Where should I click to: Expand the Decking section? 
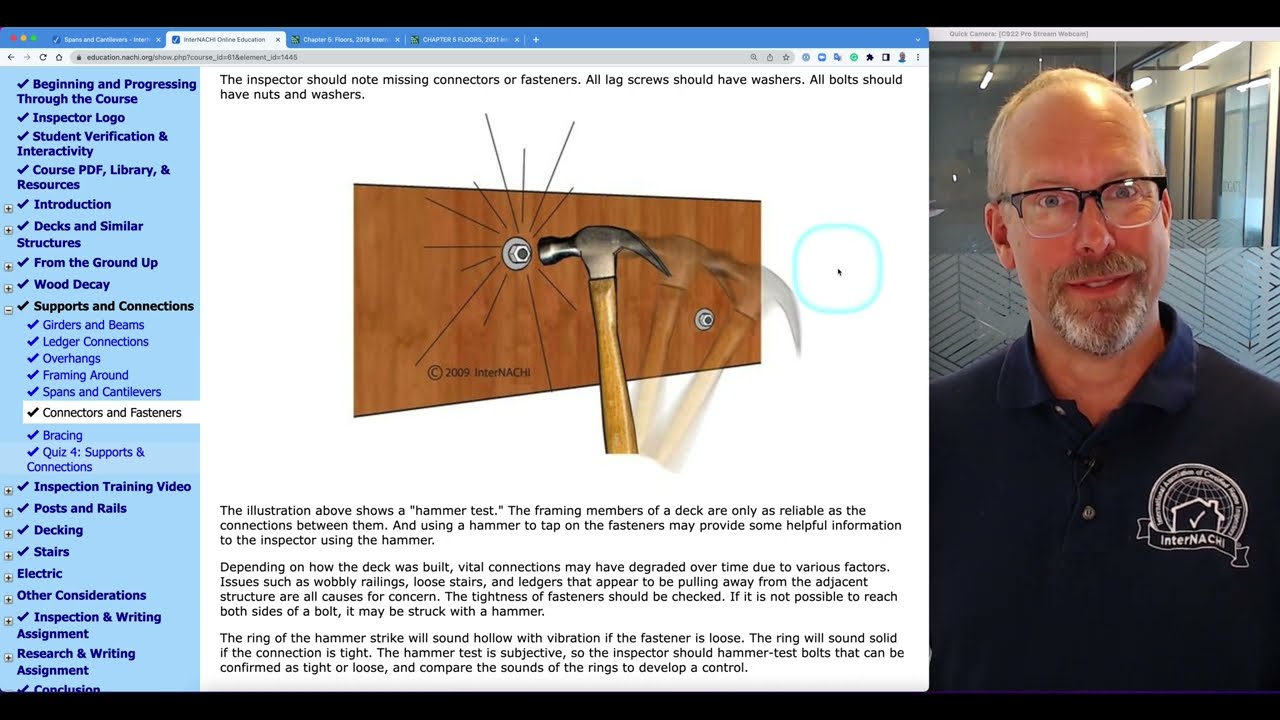9,534
